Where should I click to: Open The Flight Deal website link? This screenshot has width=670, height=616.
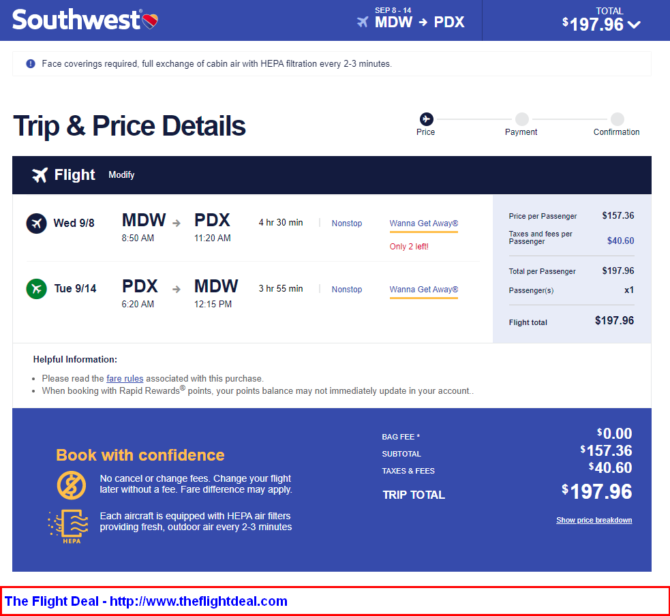pyautogui.click(x=146, y=601)
